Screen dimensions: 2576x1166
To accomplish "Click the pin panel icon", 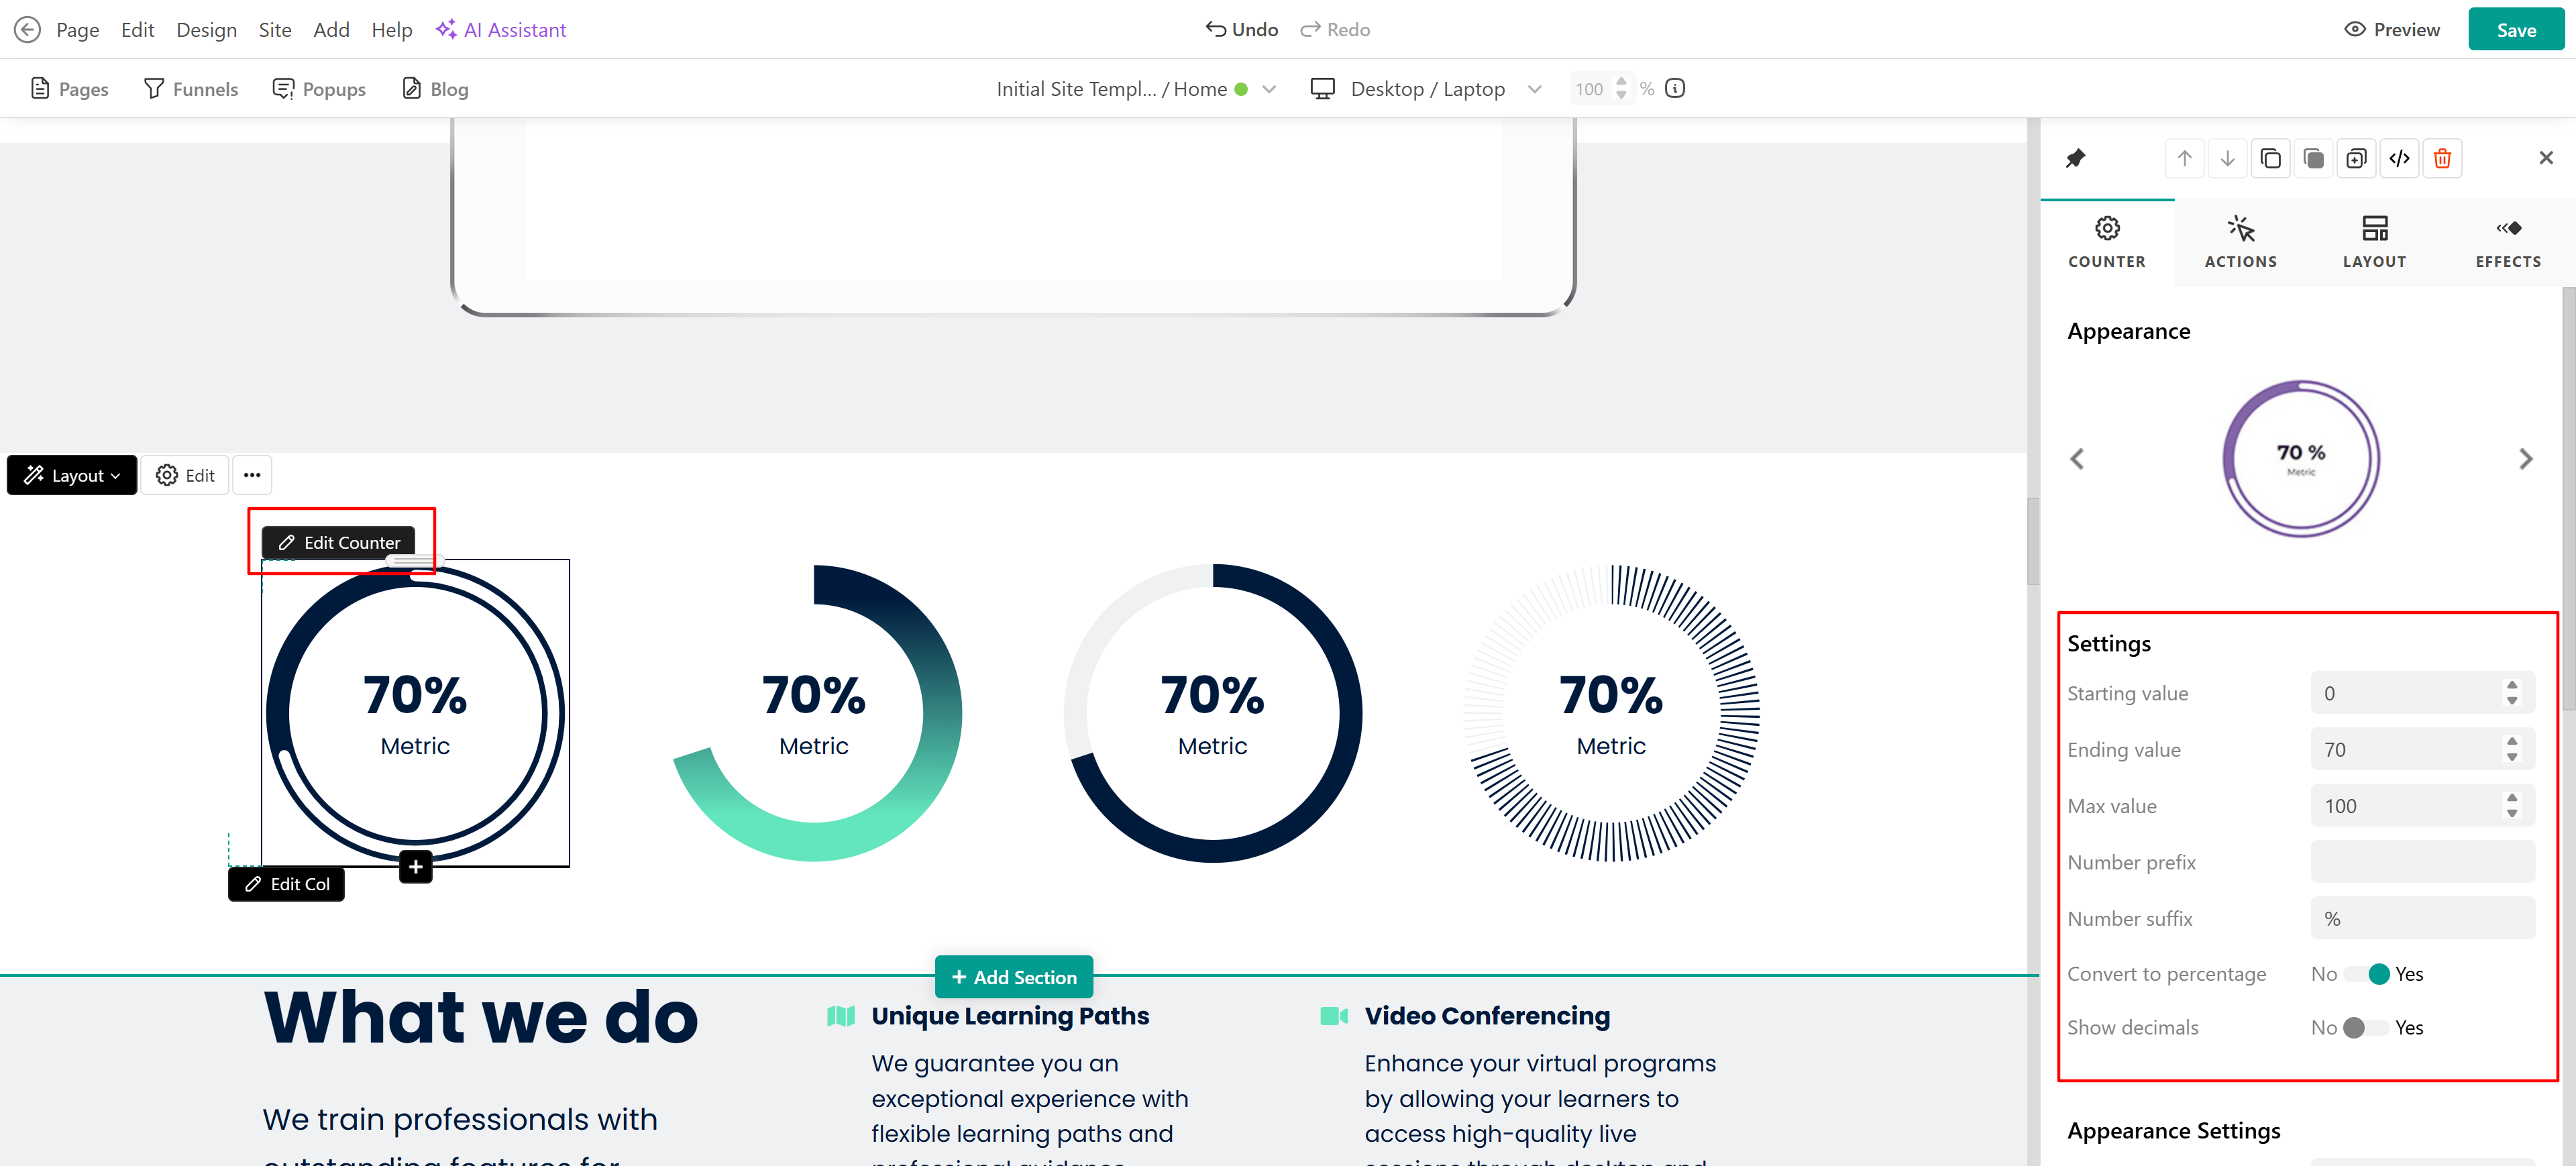I will click(2076, 158).
